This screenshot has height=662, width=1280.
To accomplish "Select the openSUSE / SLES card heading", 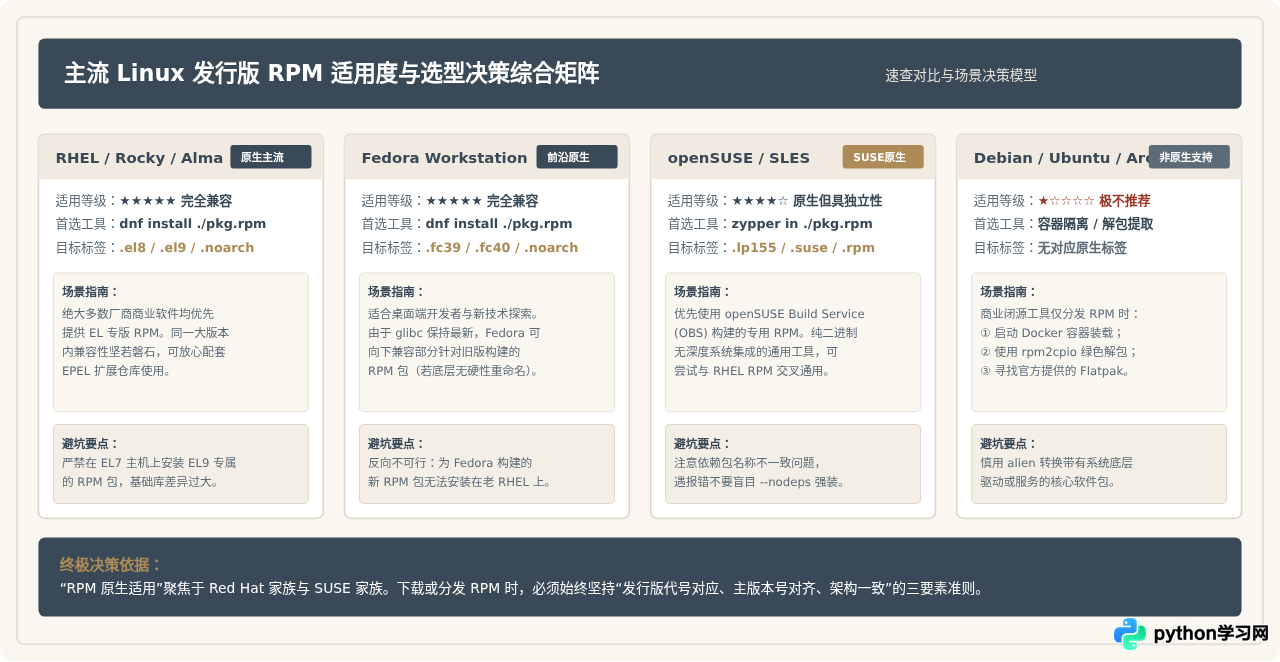I will (739, 158).
